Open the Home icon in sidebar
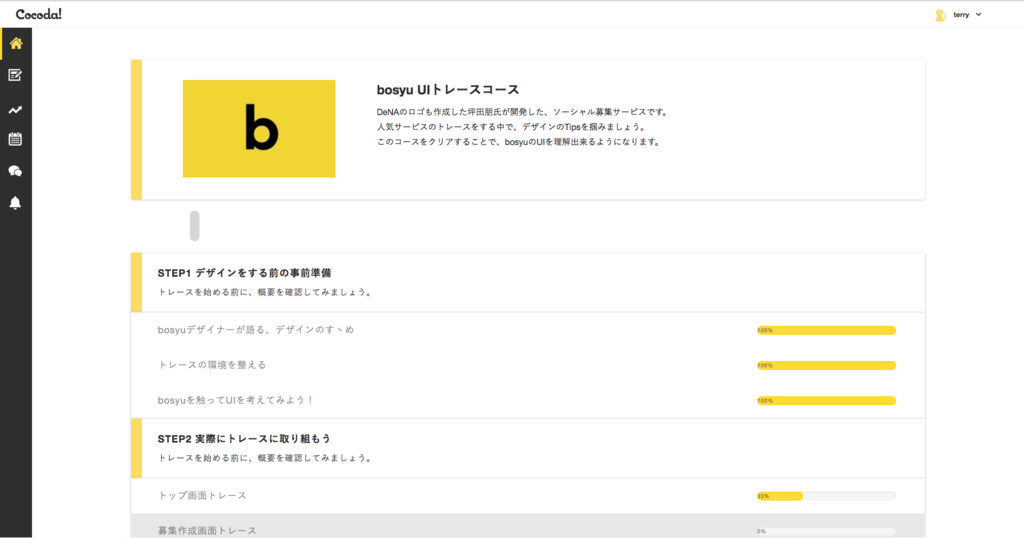Image resolution: width=1024 pixels, height=538 pixels. pos(16,44)
